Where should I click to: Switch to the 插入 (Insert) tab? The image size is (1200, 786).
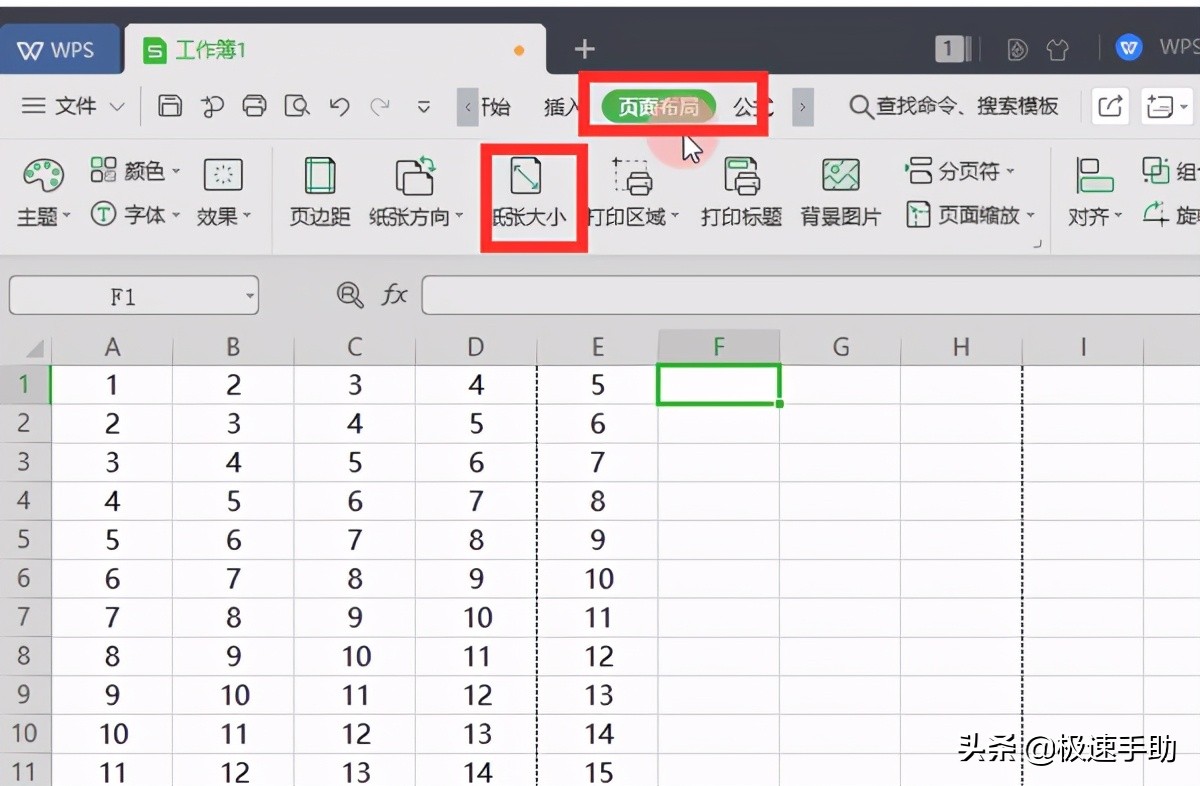pyautogui.click(x=562, y=106)
